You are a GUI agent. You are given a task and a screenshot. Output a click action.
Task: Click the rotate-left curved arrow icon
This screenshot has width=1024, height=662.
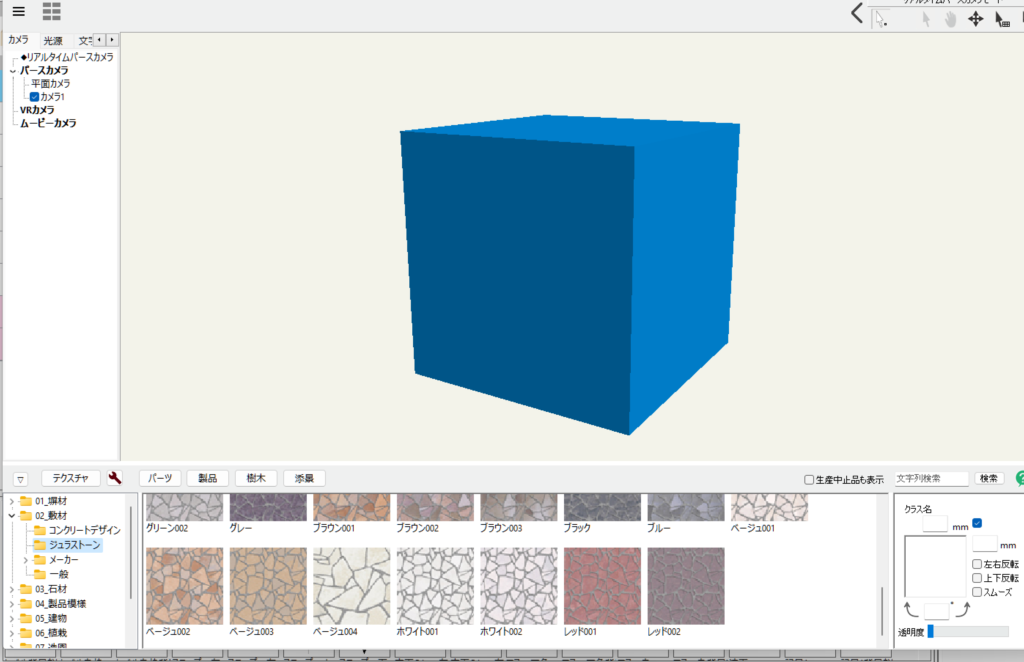910,609
